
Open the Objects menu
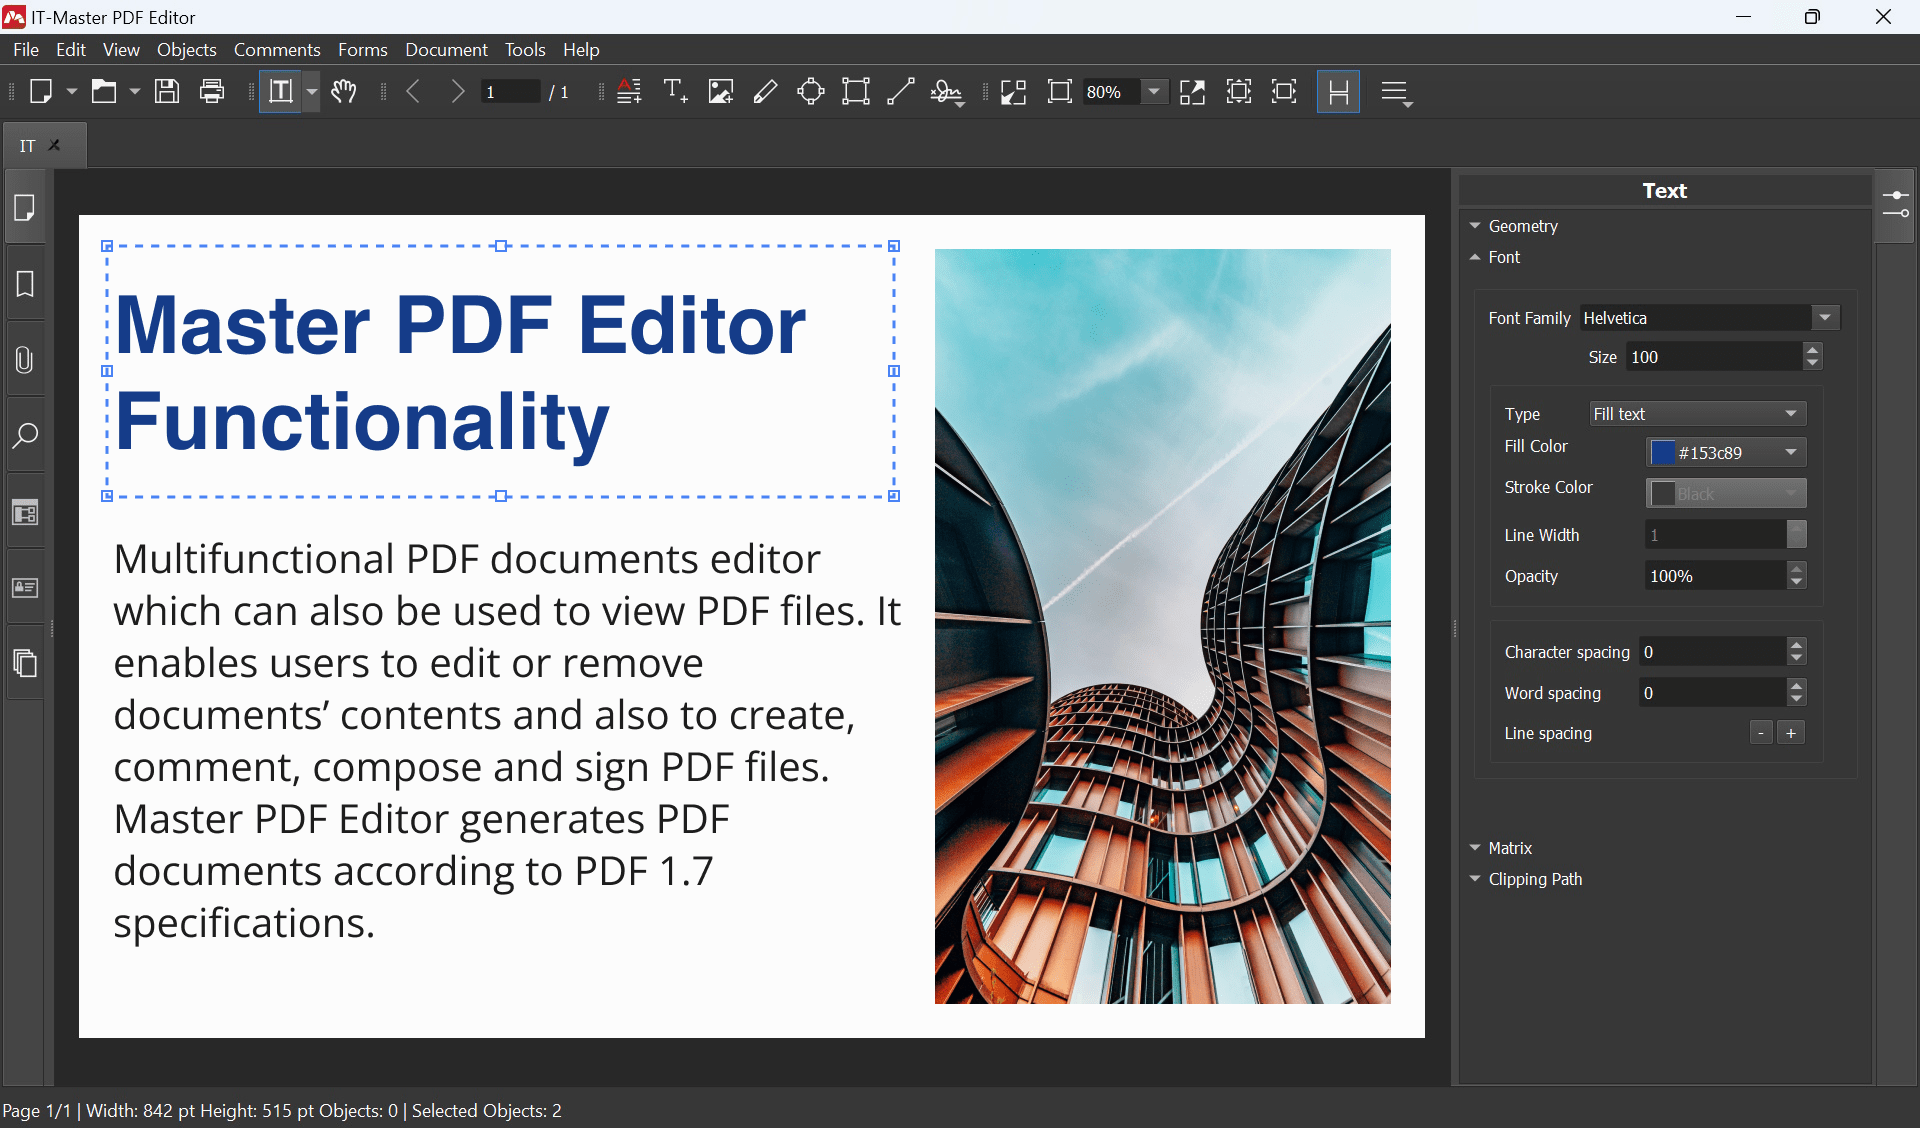click(185, 50)
